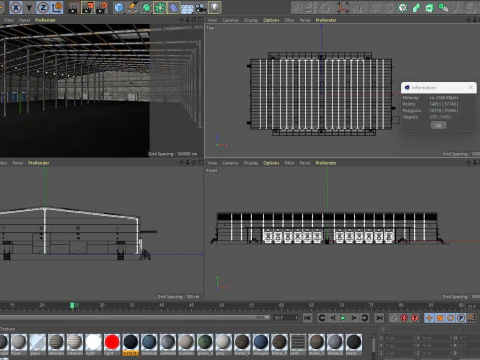Go to start of animation
480x360 pixels.
tap(307, 318)
